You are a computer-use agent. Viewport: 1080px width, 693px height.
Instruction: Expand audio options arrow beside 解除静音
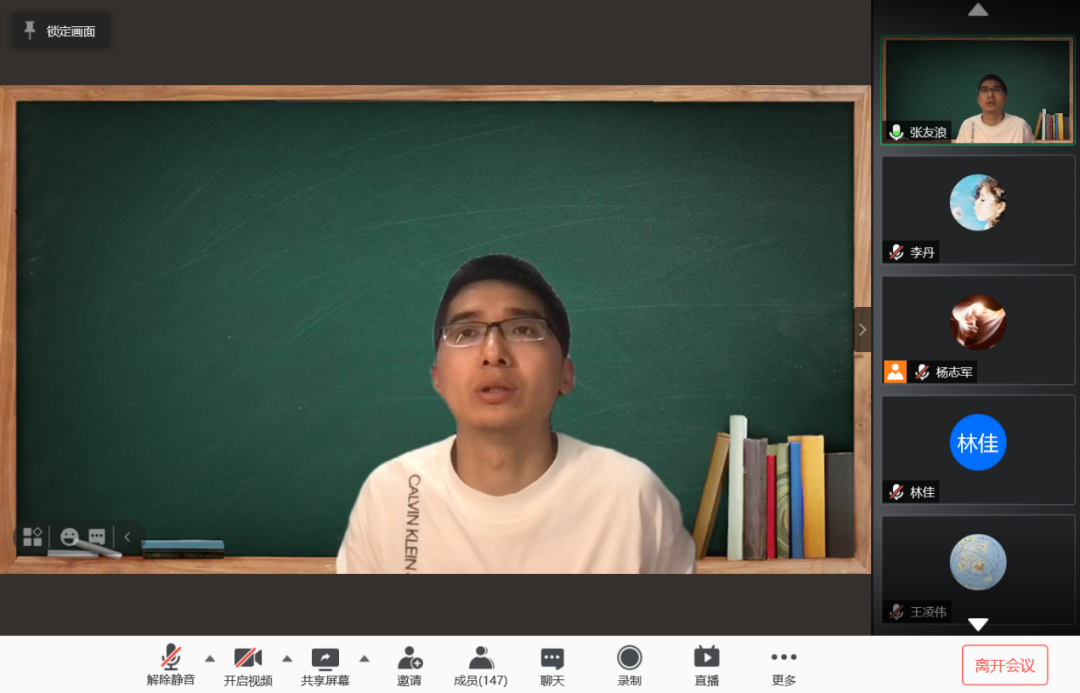(x=210, y=658)
